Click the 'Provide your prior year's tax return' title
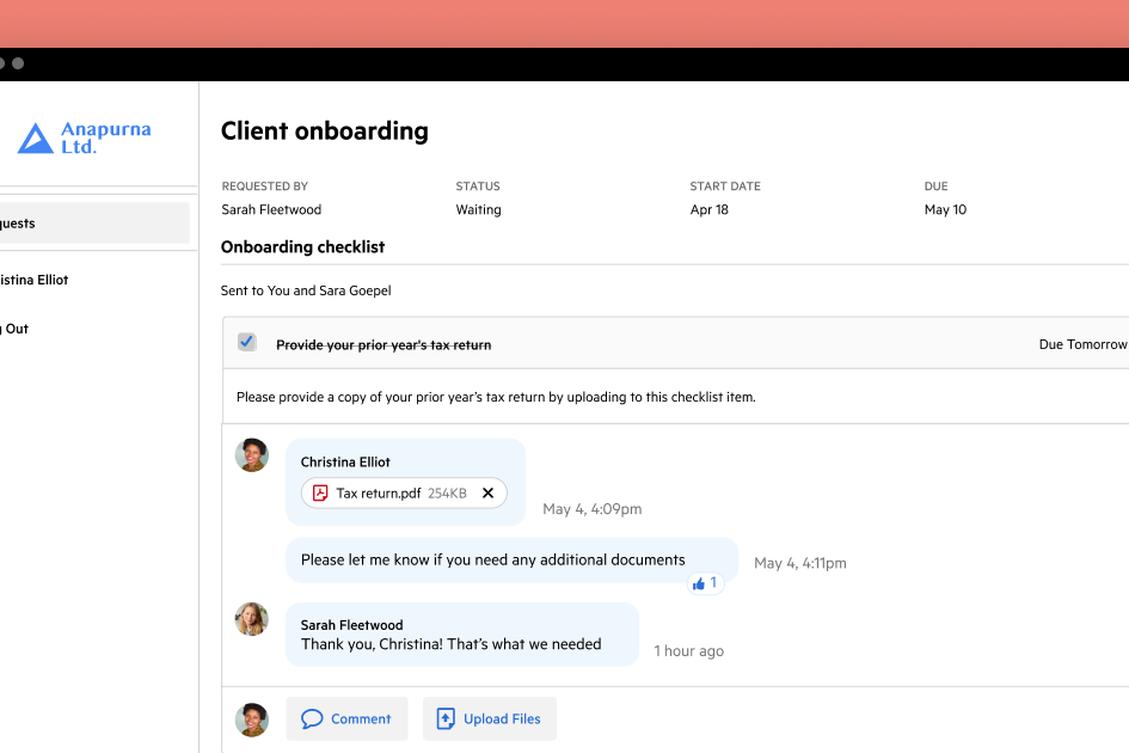Image resolution: width=1129 pixels, height=753 pixels. click(384, 345)
